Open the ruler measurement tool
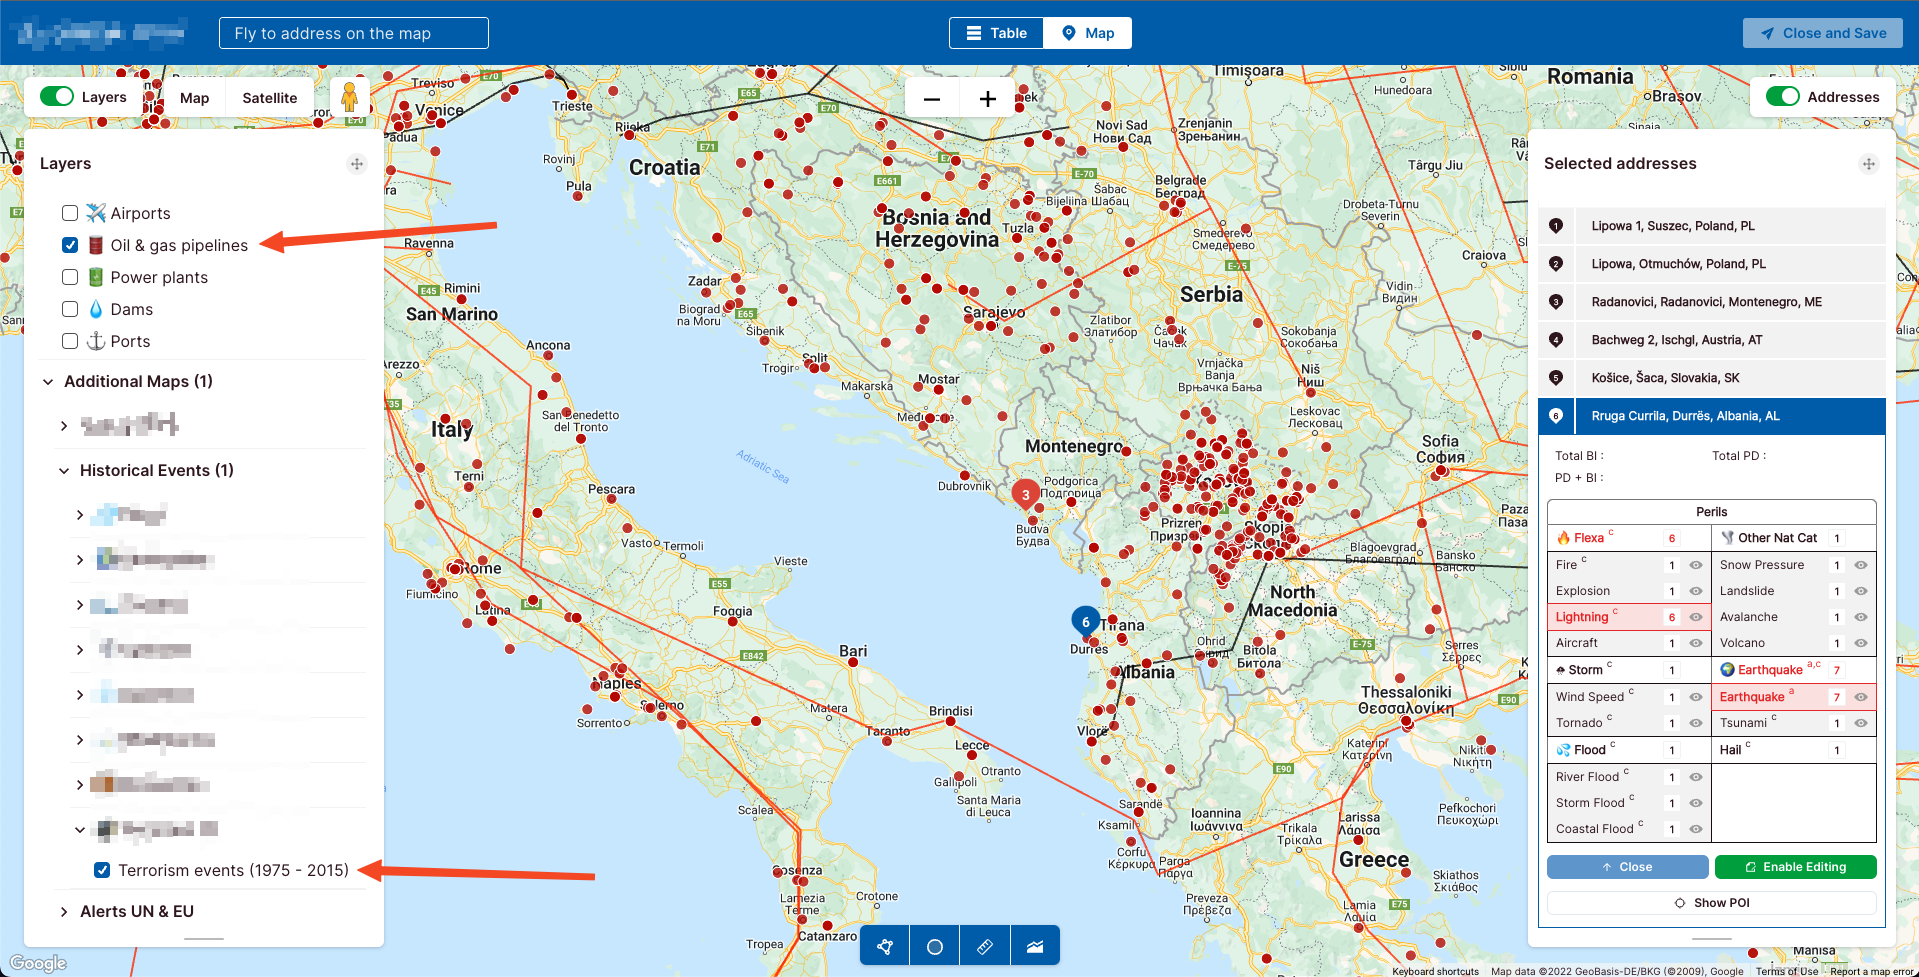The width and height of the screenshot is (1919, 977). [984, 944]
